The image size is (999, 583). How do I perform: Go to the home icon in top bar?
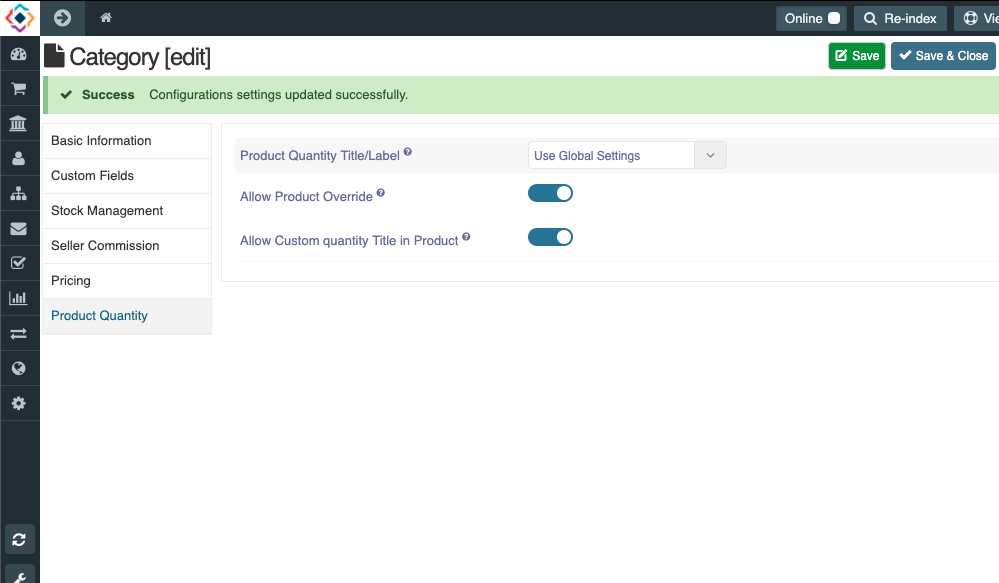coord(106,18)
